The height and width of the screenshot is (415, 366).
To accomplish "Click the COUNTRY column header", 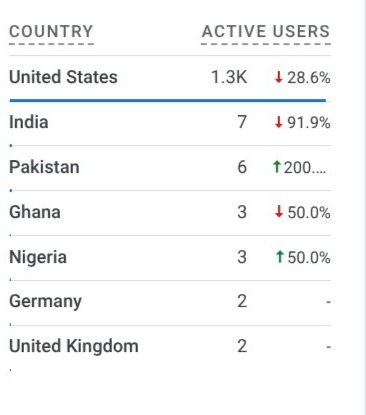I will (x=51, y=32).
